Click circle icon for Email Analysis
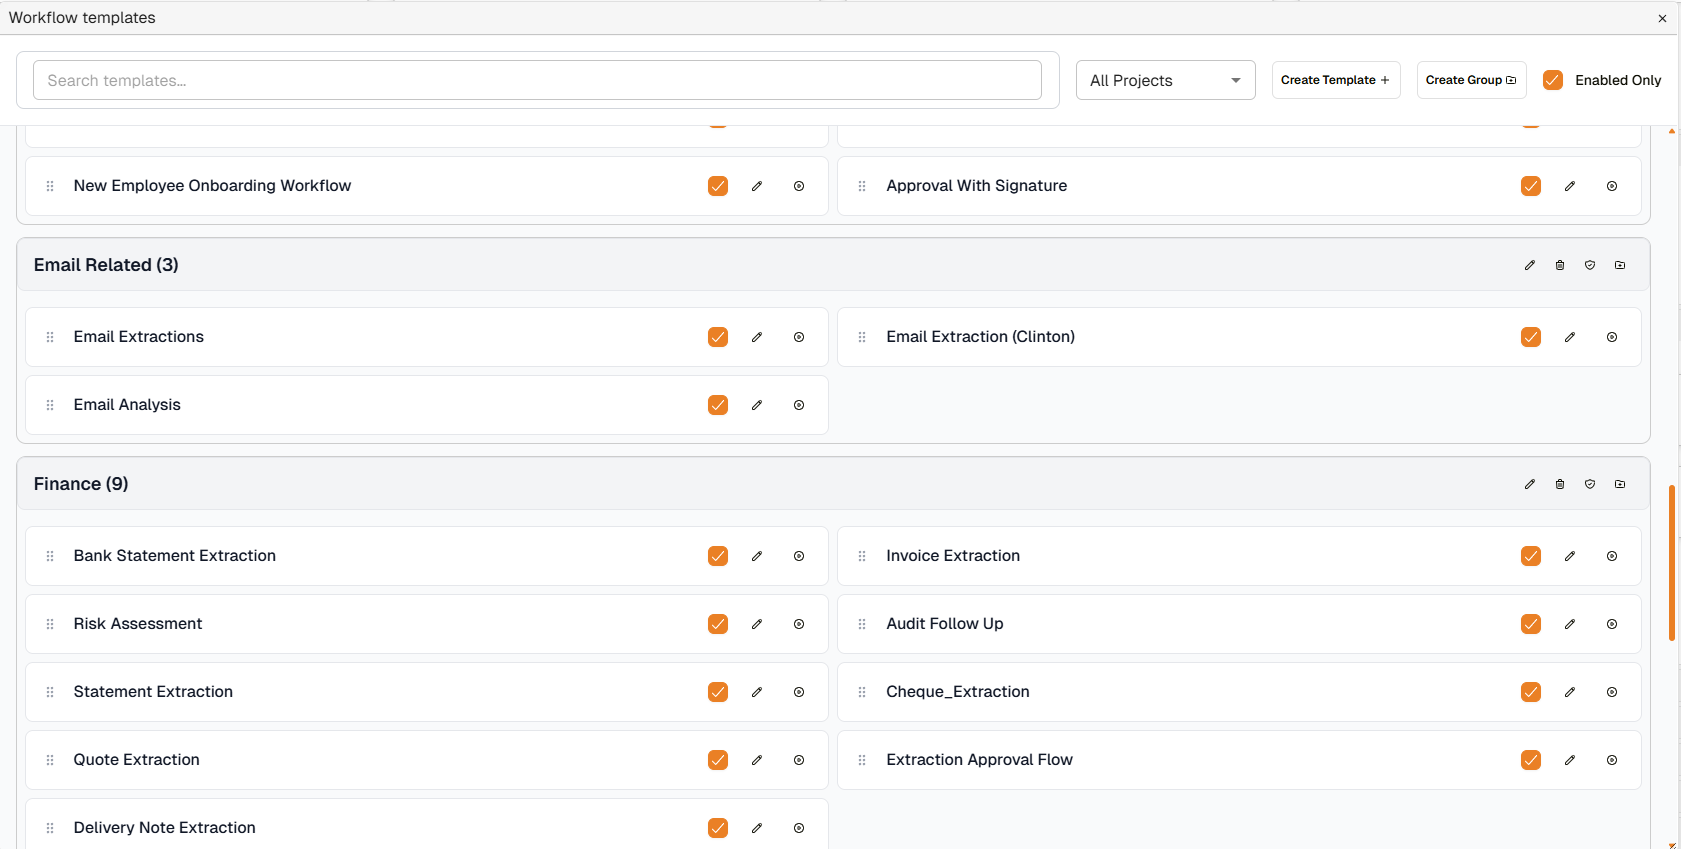The image size is (1681, 849). (799, 405)
